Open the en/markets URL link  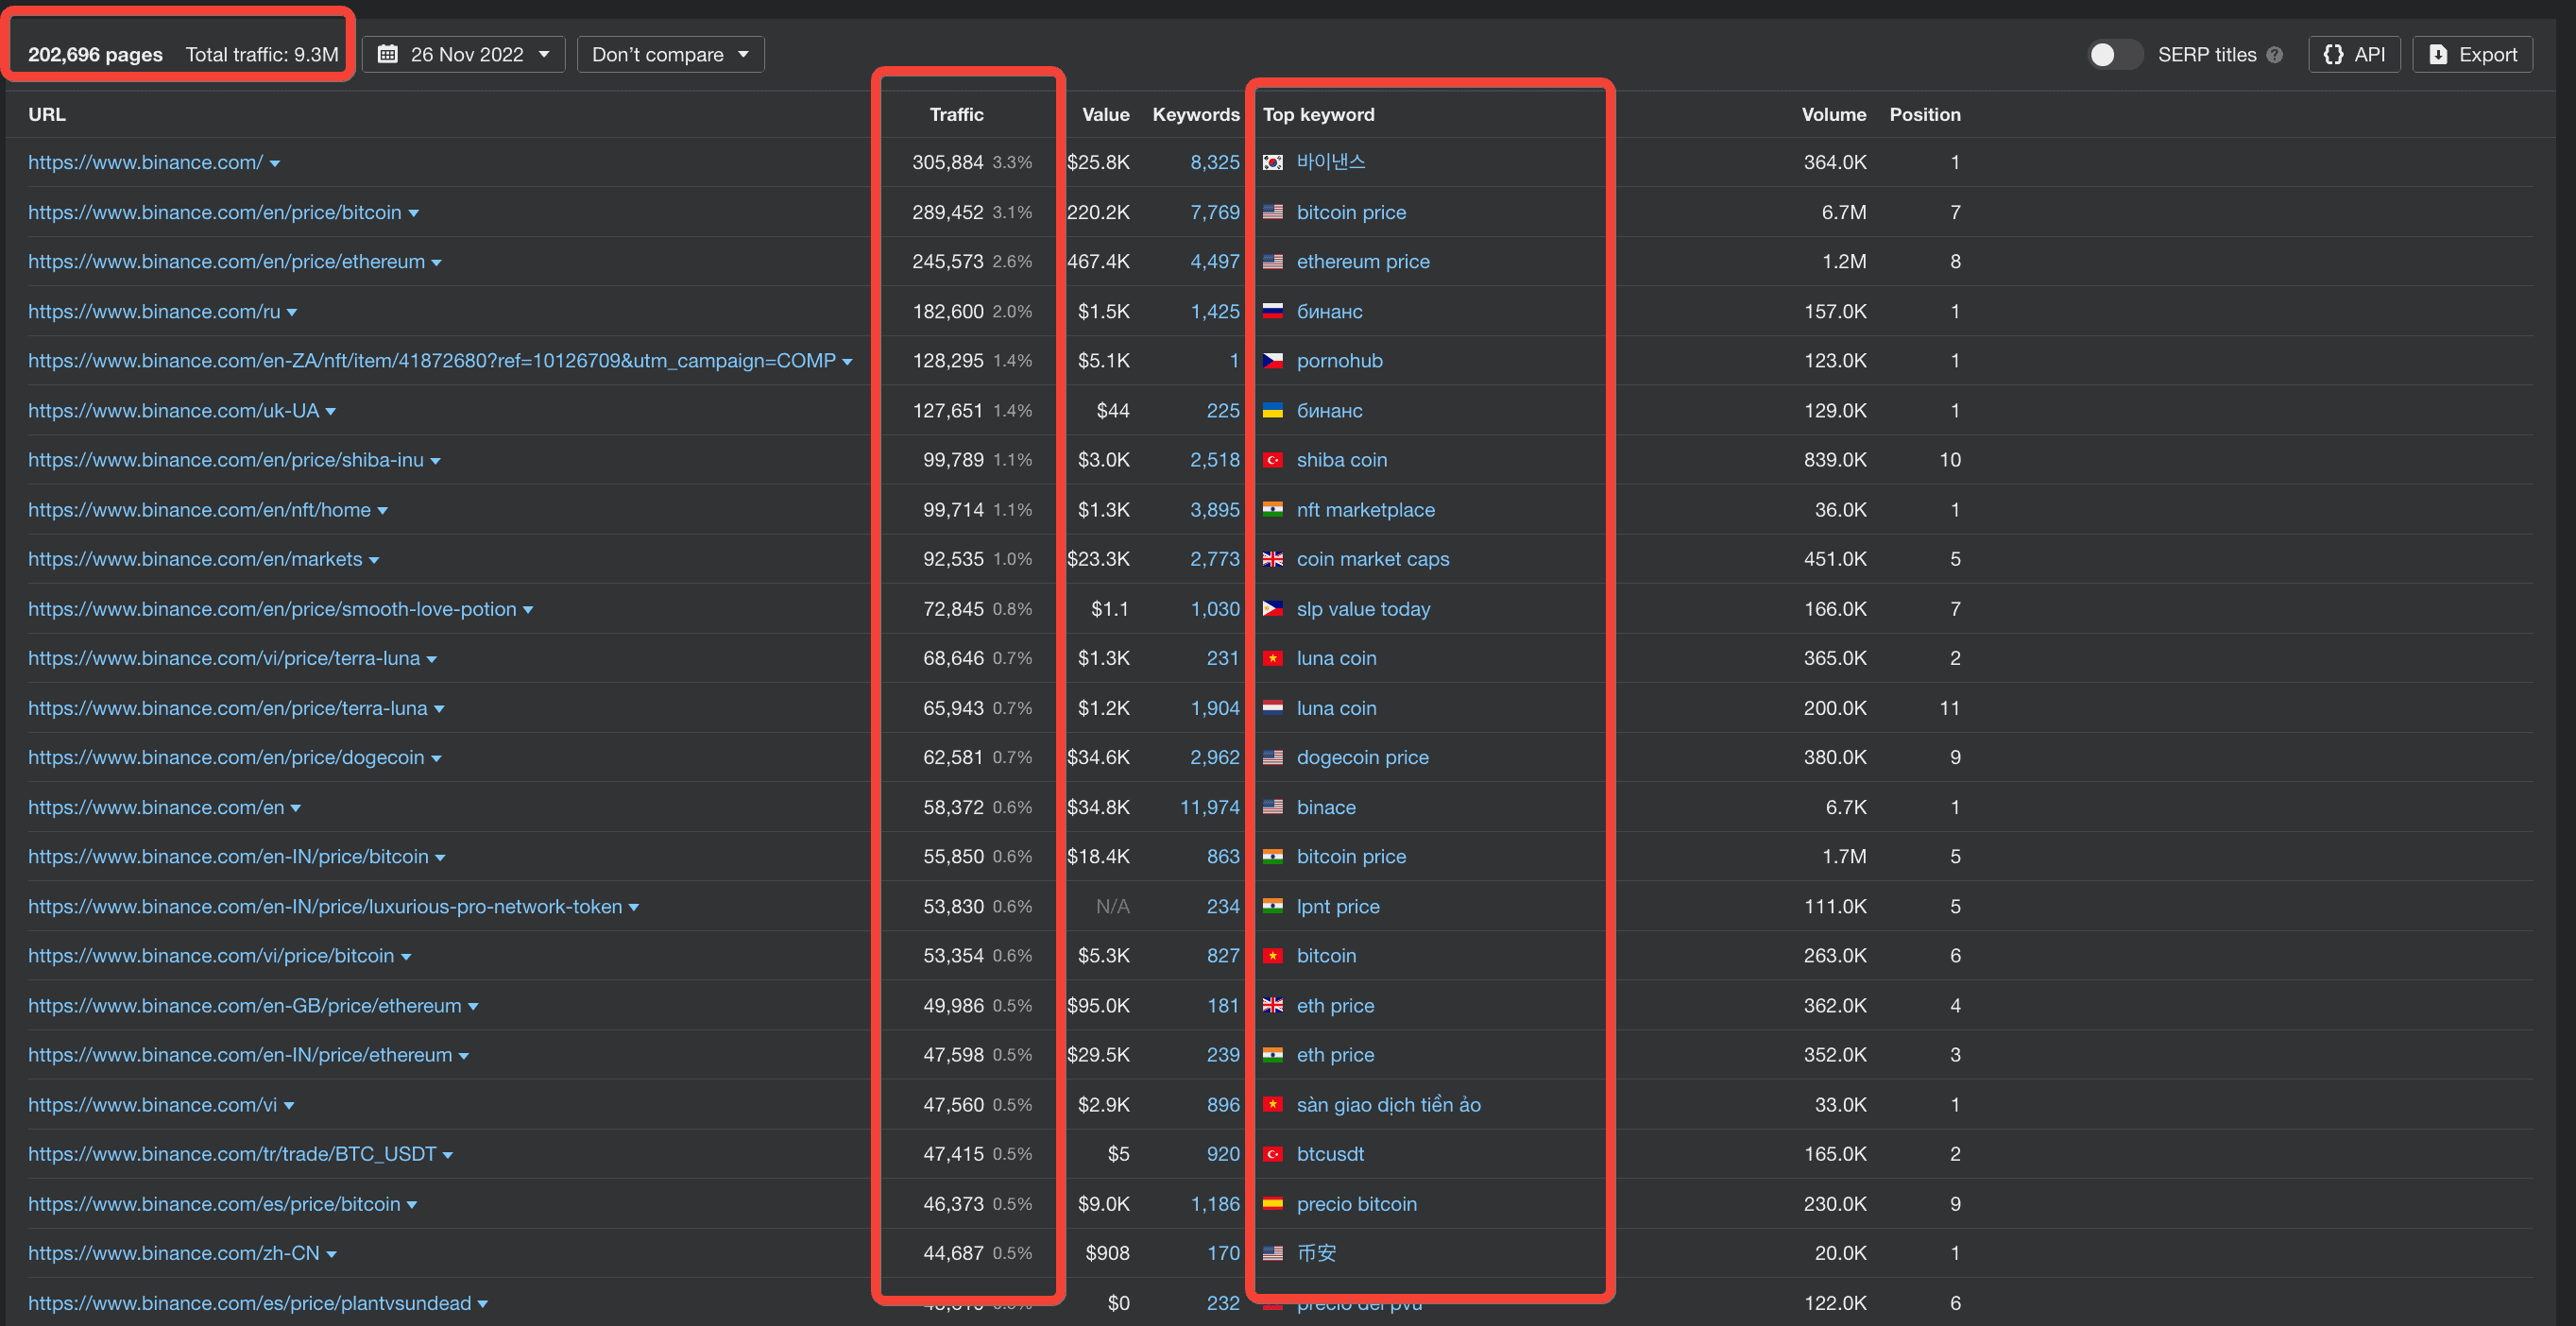point(195,559)
